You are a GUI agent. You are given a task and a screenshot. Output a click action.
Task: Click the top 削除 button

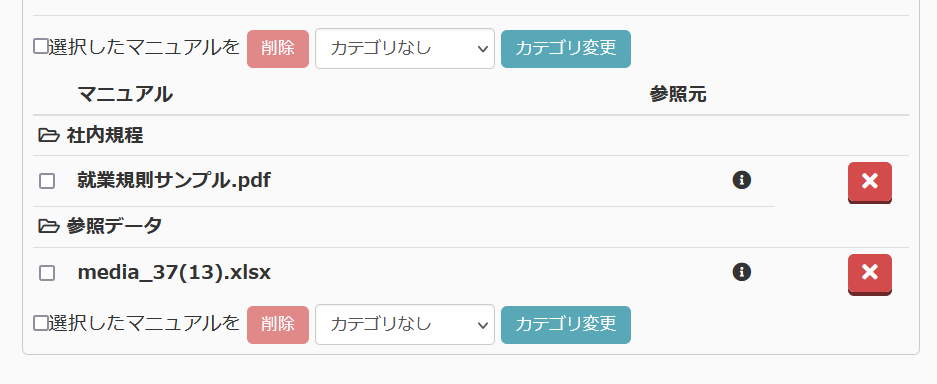coord(278,49)
